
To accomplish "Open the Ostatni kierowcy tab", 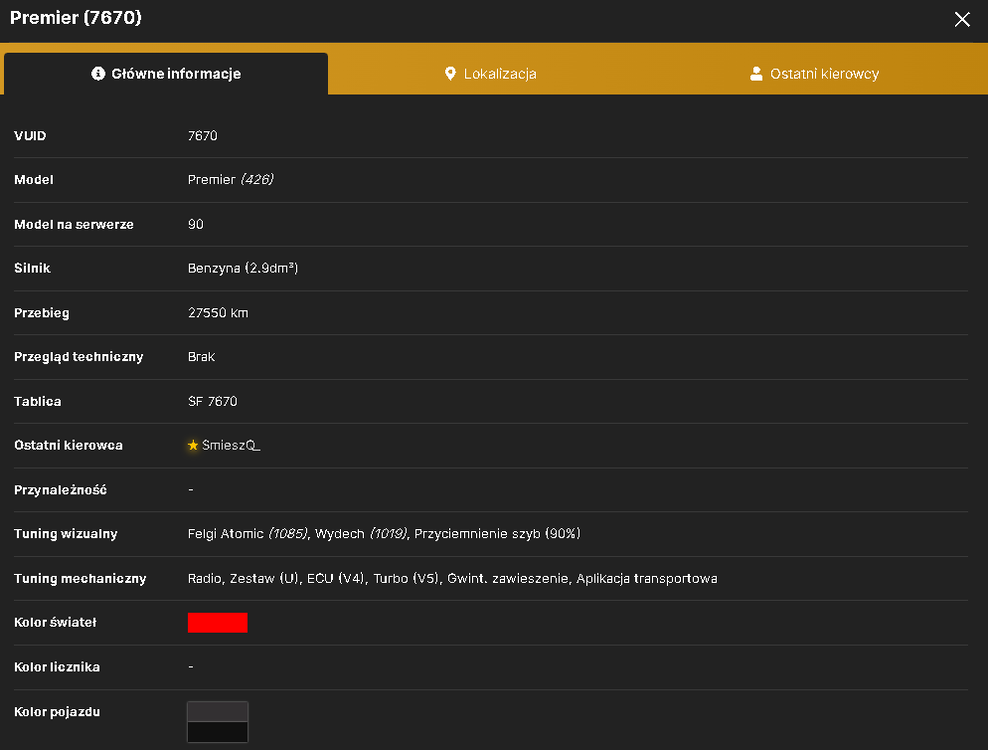I will [814, 74].
